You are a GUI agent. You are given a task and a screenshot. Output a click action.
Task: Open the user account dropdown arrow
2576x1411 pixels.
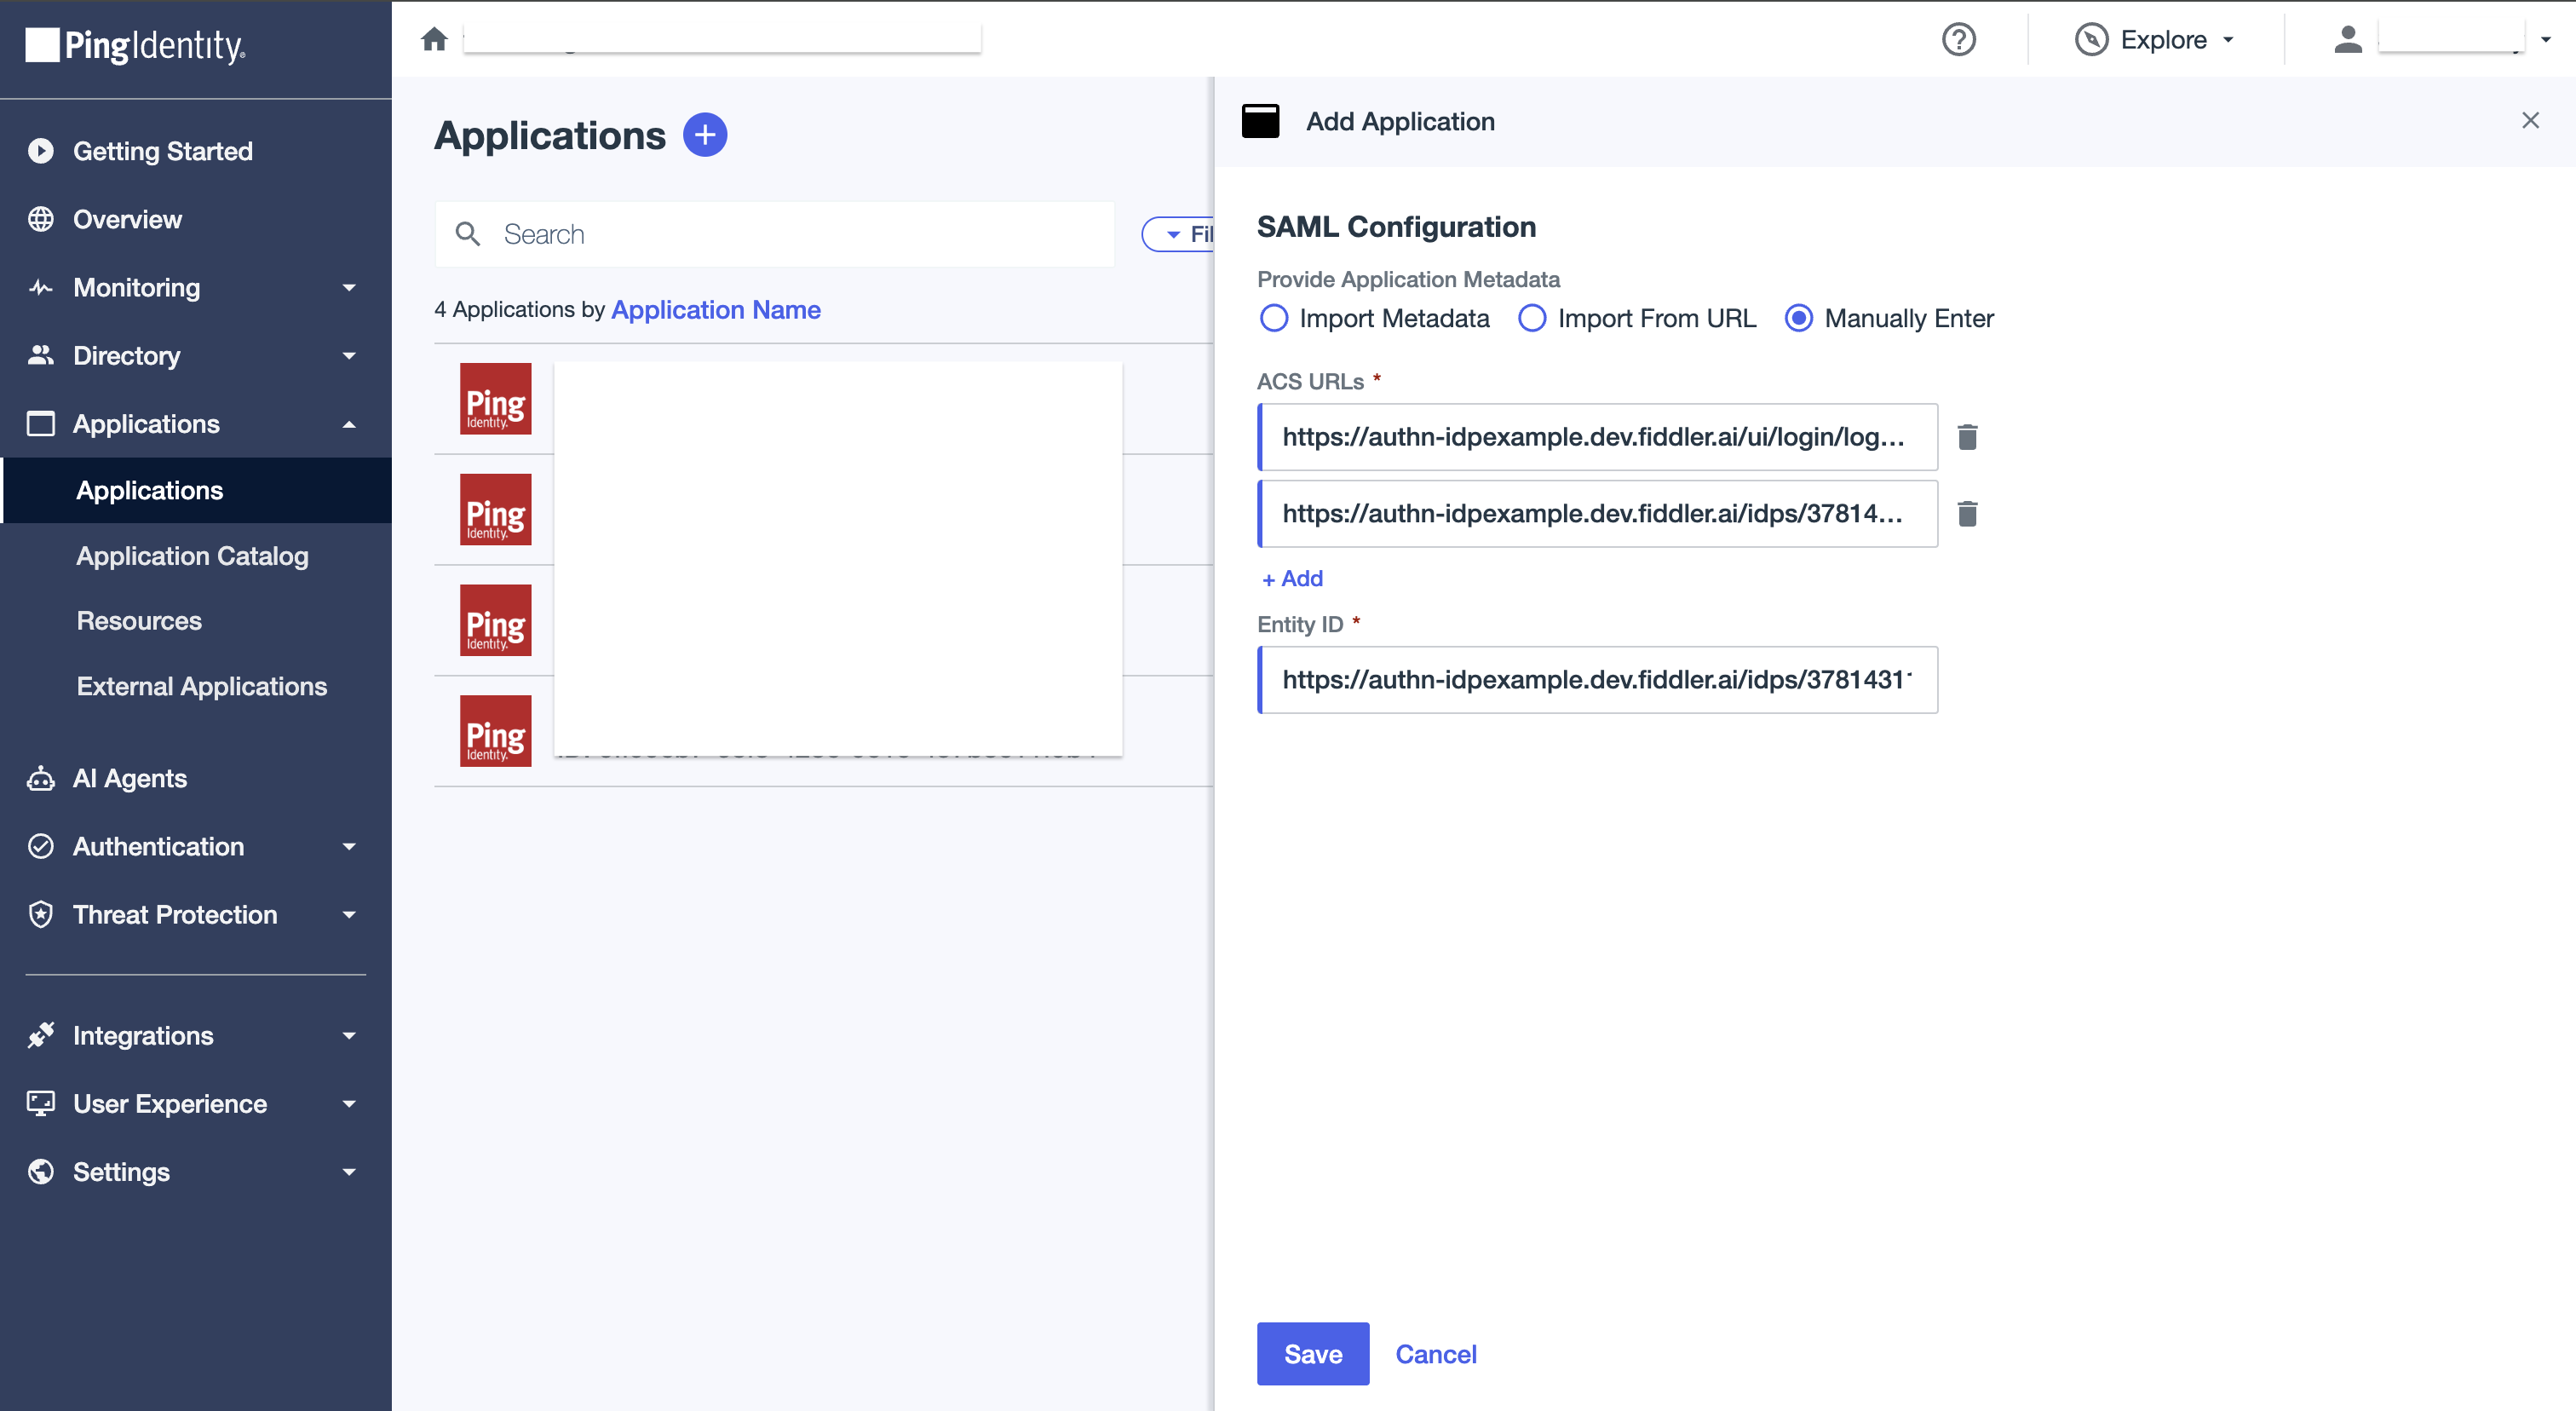2545,39
